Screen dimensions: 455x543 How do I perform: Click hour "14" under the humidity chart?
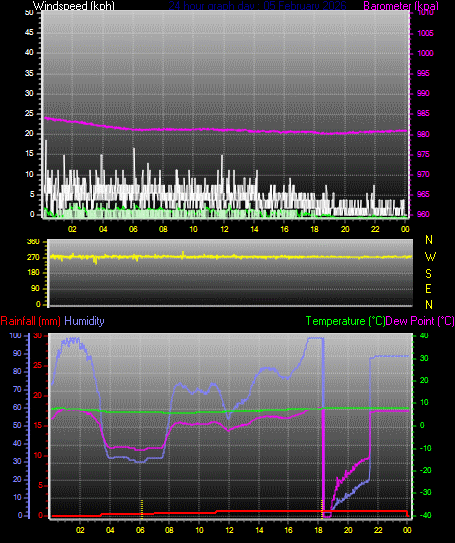(259, 530)
